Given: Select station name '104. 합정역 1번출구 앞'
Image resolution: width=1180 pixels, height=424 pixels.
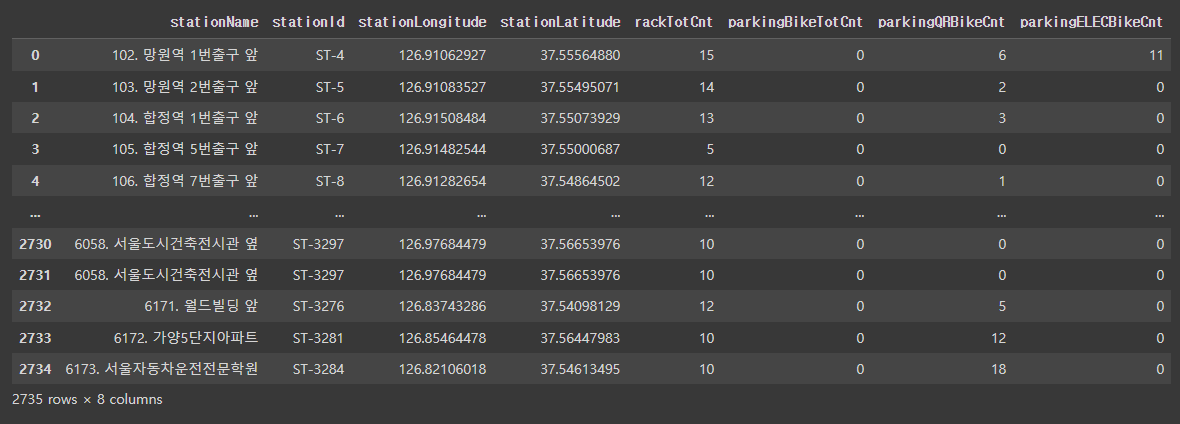Looking at the screenshot, I should (184, 118).
